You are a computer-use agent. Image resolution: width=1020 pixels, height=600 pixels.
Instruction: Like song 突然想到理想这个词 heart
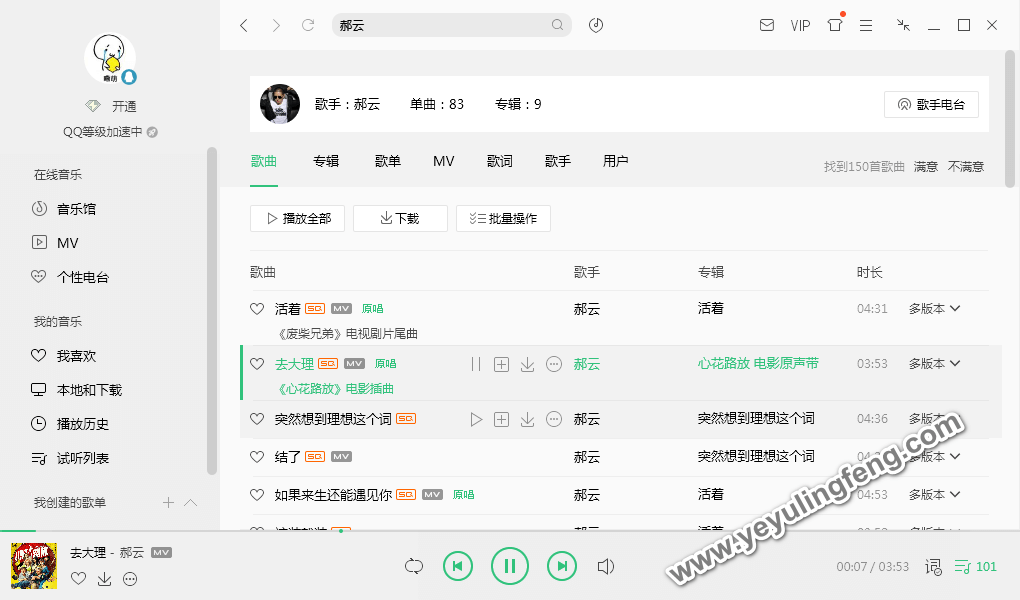pyautogui.click(x=257, y=419)
